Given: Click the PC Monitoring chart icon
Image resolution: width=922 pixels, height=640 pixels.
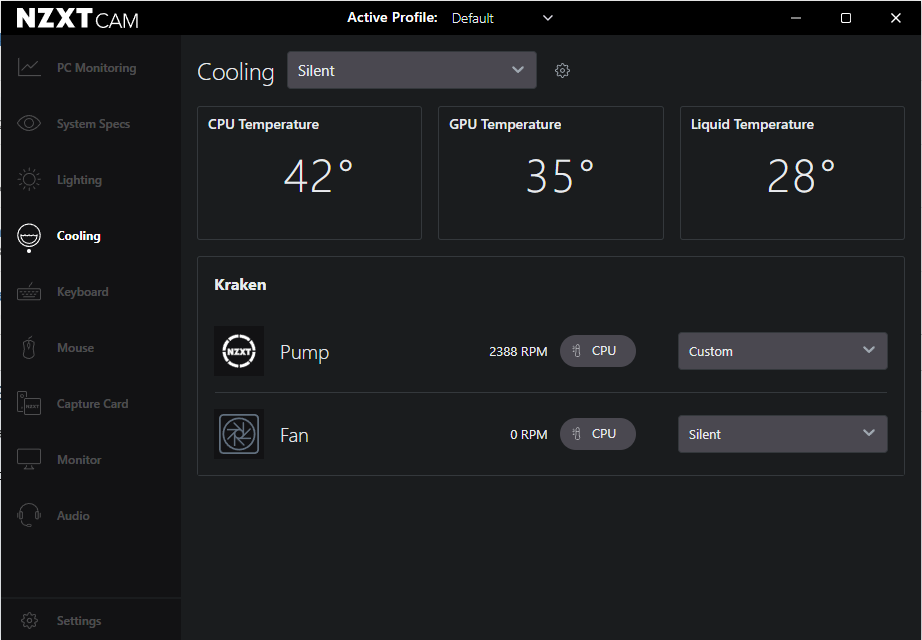Looking at the screenshot, I should point(29,68).
